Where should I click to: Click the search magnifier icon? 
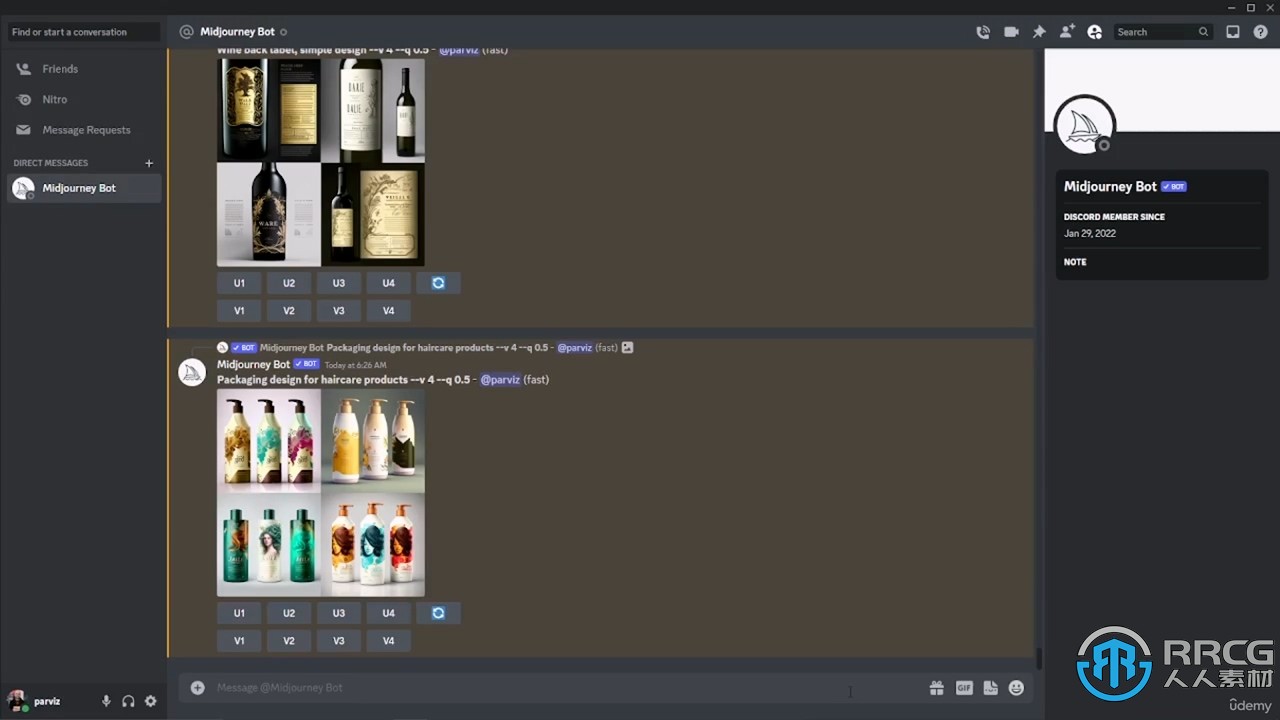tap(1203, 32)
